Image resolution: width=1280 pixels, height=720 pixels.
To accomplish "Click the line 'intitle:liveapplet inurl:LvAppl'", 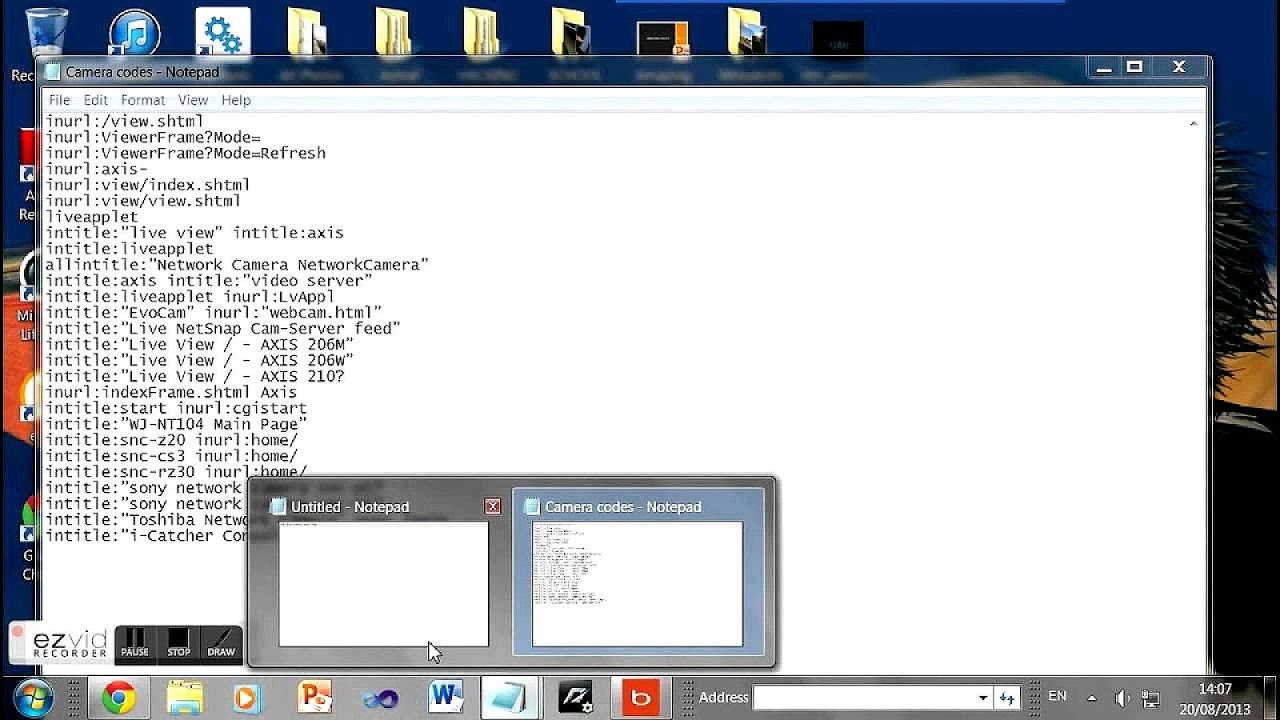I will click(x=190, y=297).
